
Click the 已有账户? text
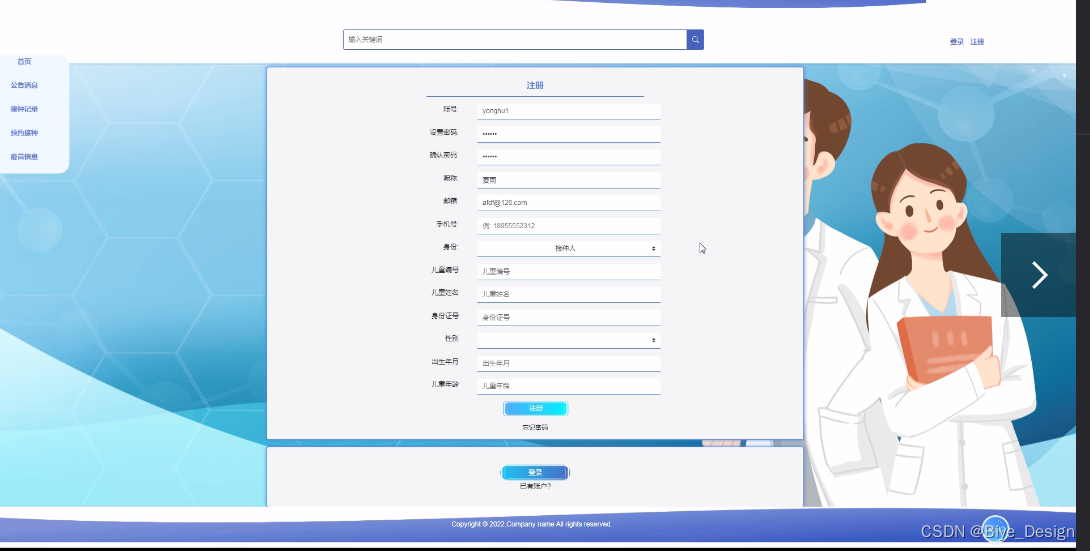pyautogui.click(x=535, y=486)
